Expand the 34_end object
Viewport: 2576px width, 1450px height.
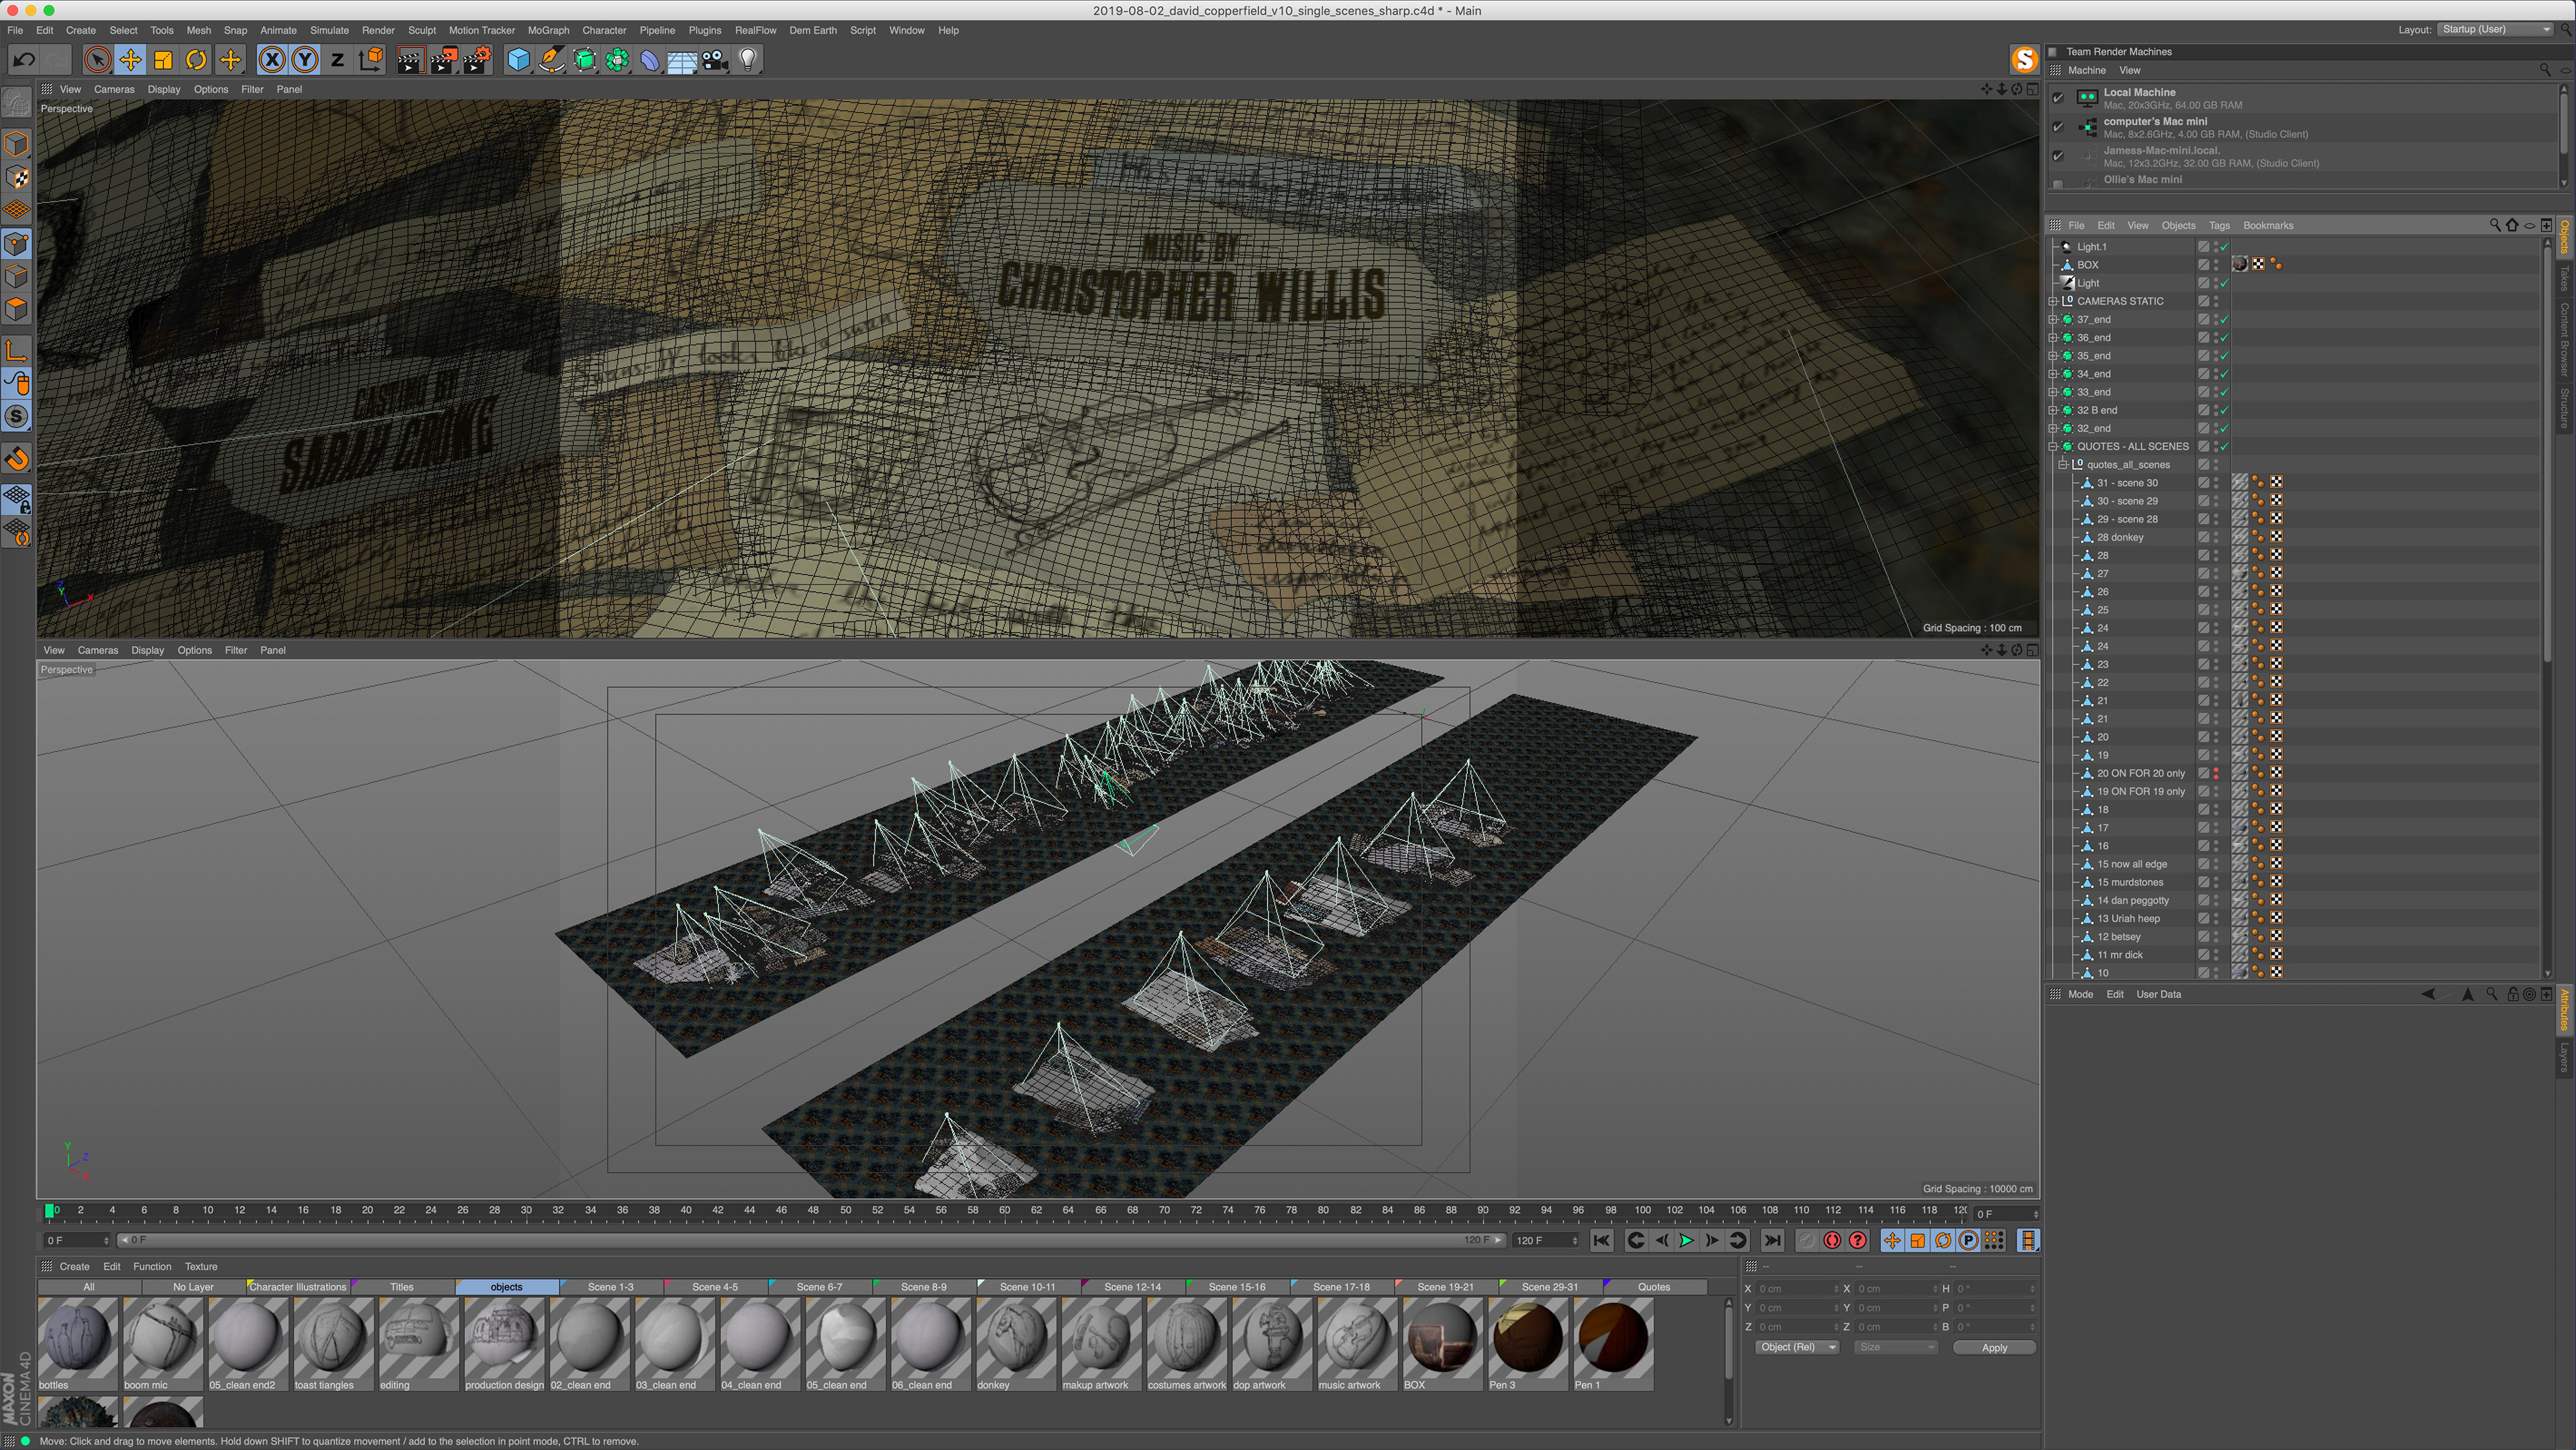[x=2053, y=374]
